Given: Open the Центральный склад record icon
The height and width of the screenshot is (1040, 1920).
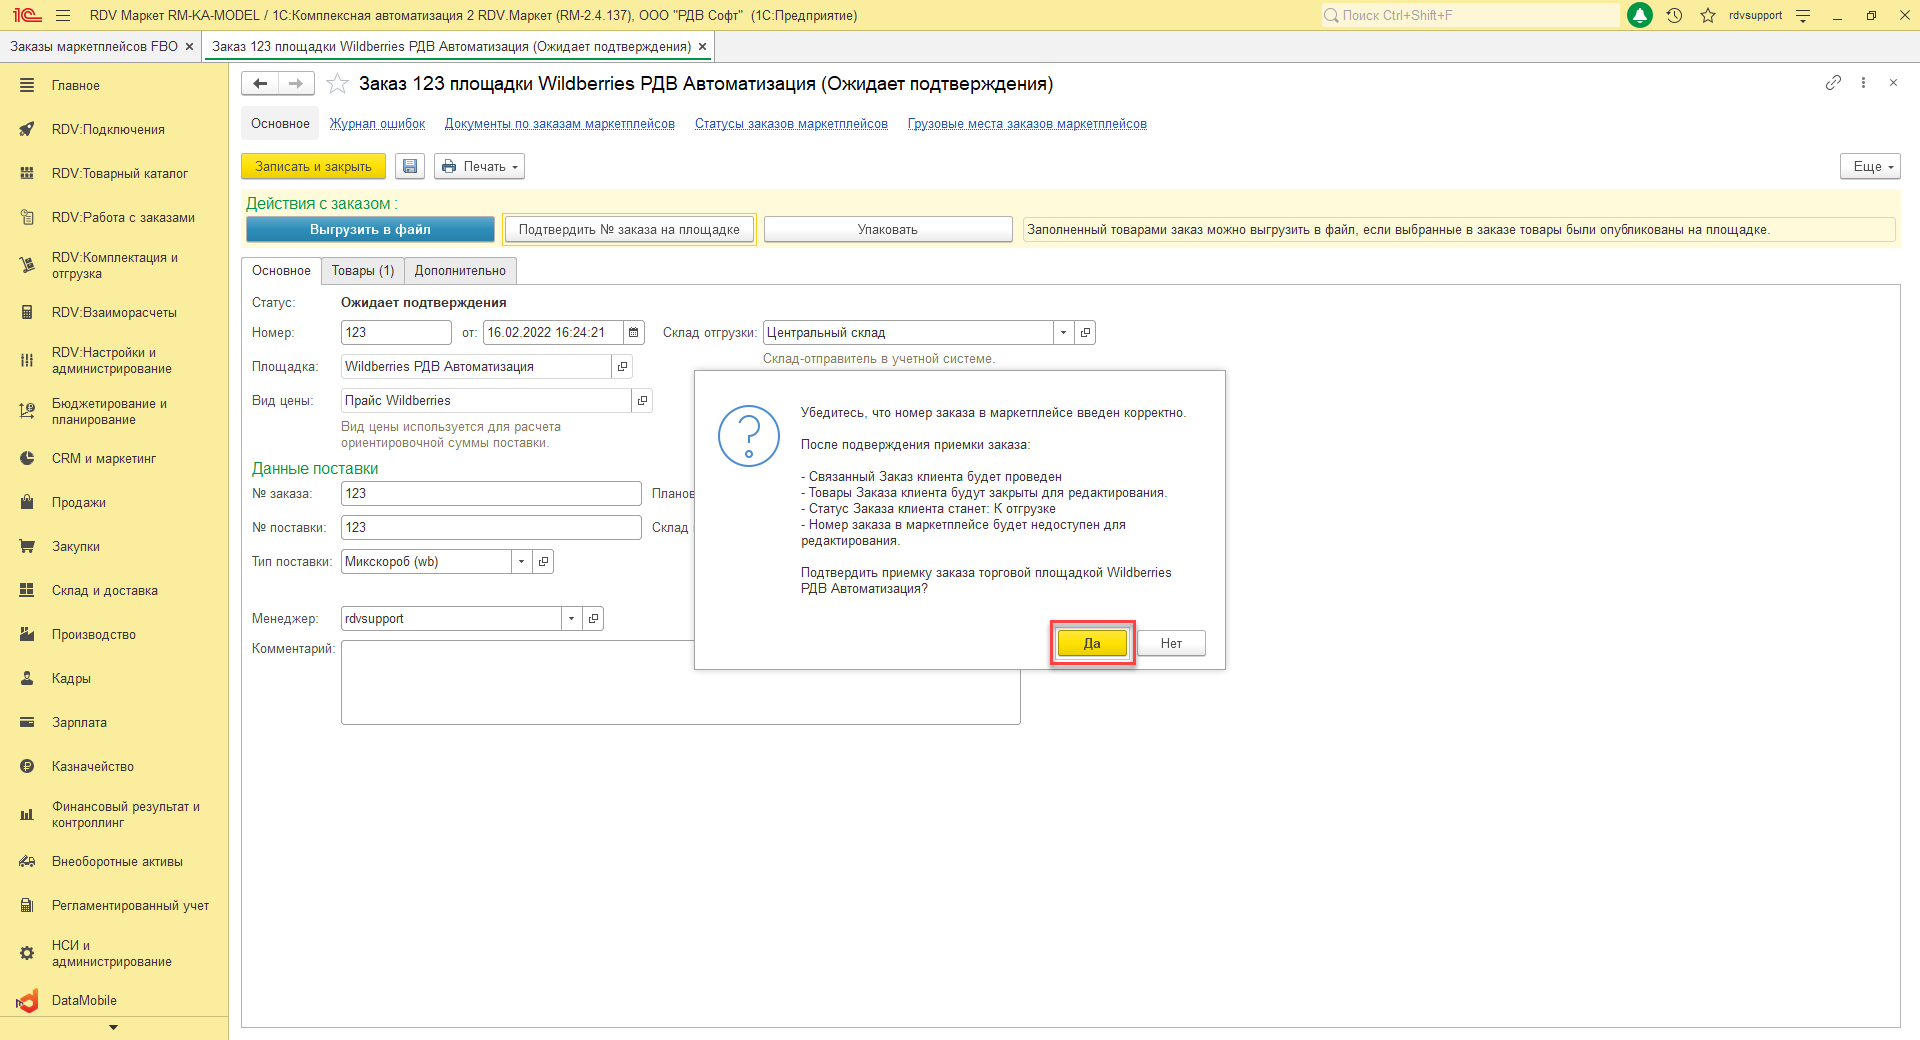Looking at the screenshot, I should point(1085,333).
